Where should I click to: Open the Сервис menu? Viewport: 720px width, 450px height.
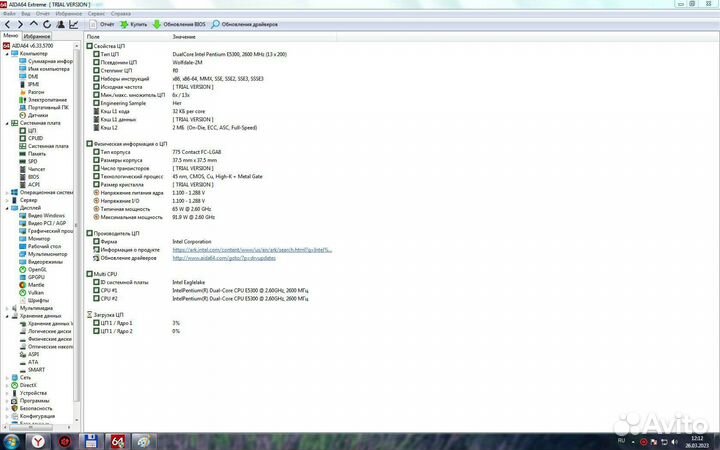96,14
